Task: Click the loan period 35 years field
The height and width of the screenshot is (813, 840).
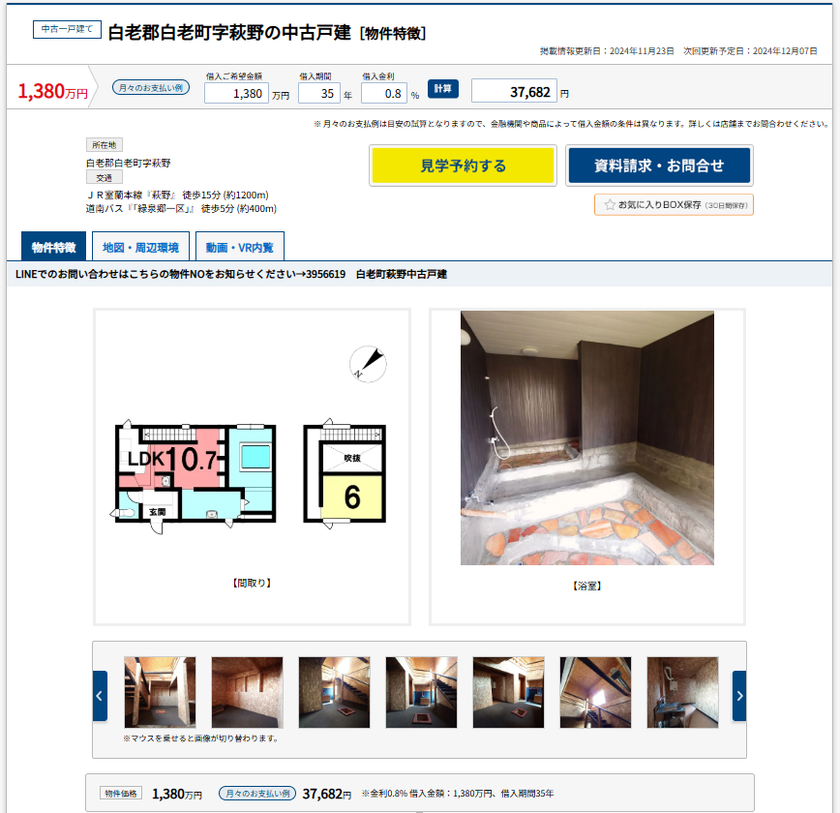Action: pos(319,93)
